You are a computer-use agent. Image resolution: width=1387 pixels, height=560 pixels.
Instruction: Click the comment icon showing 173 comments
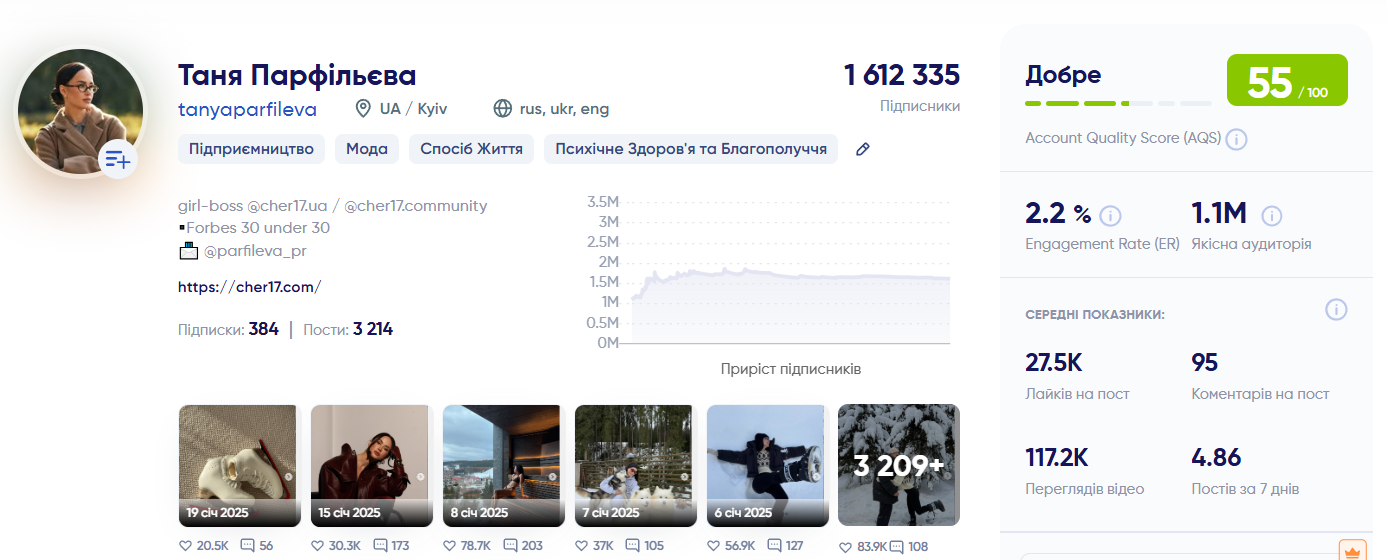[x=380, y=546]
